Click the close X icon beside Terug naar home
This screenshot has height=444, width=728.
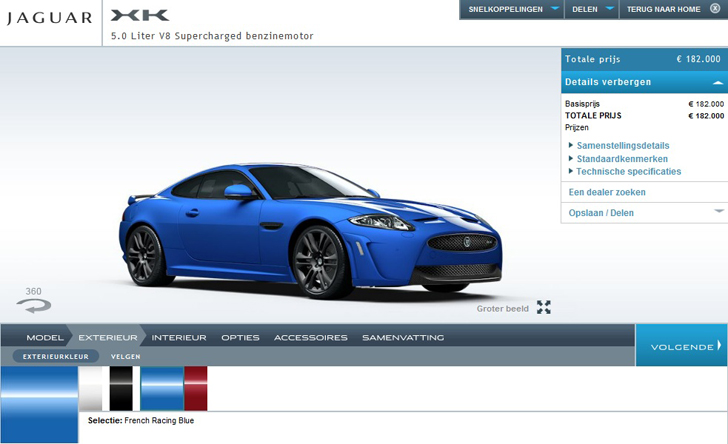coord(715,8)
